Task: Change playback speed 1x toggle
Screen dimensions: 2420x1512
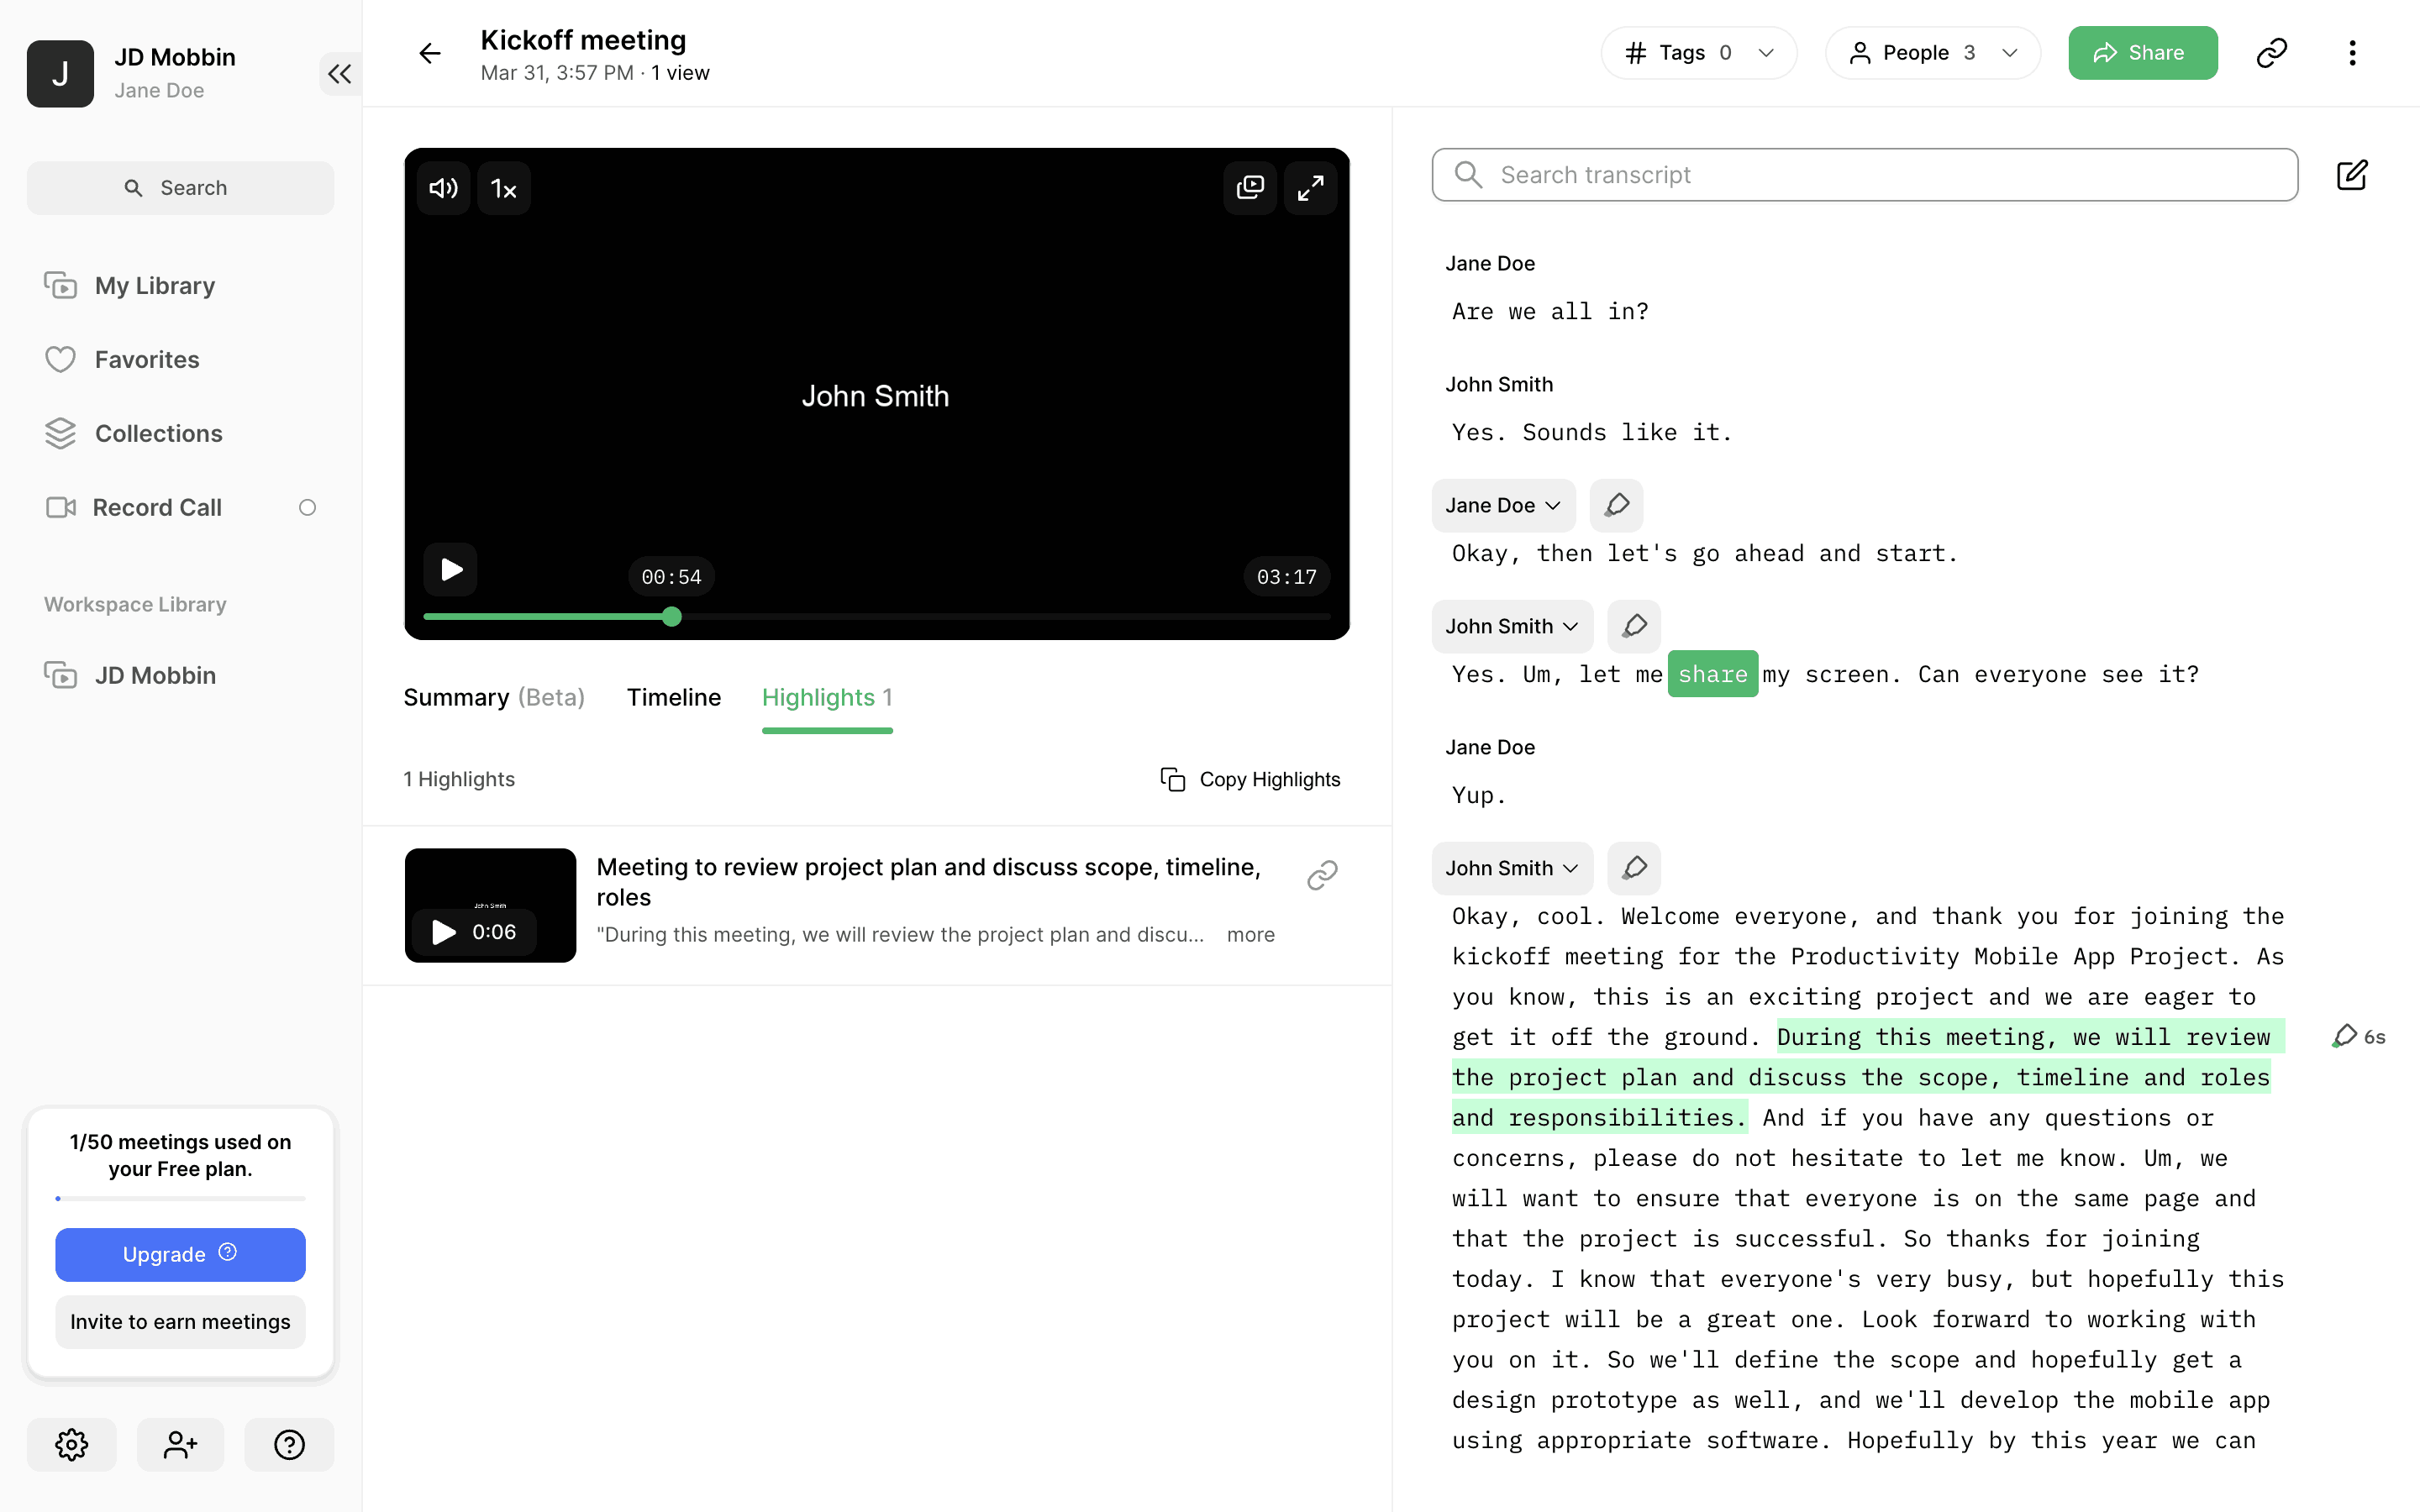Action: (x=504, y=188)
